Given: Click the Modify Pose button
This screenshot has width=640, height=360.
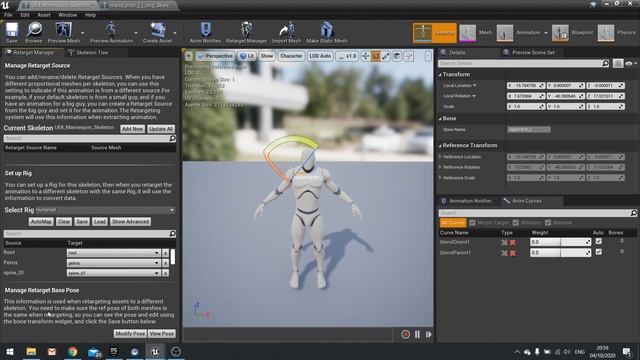Looking at the screenshot, I should pos(130,333).
